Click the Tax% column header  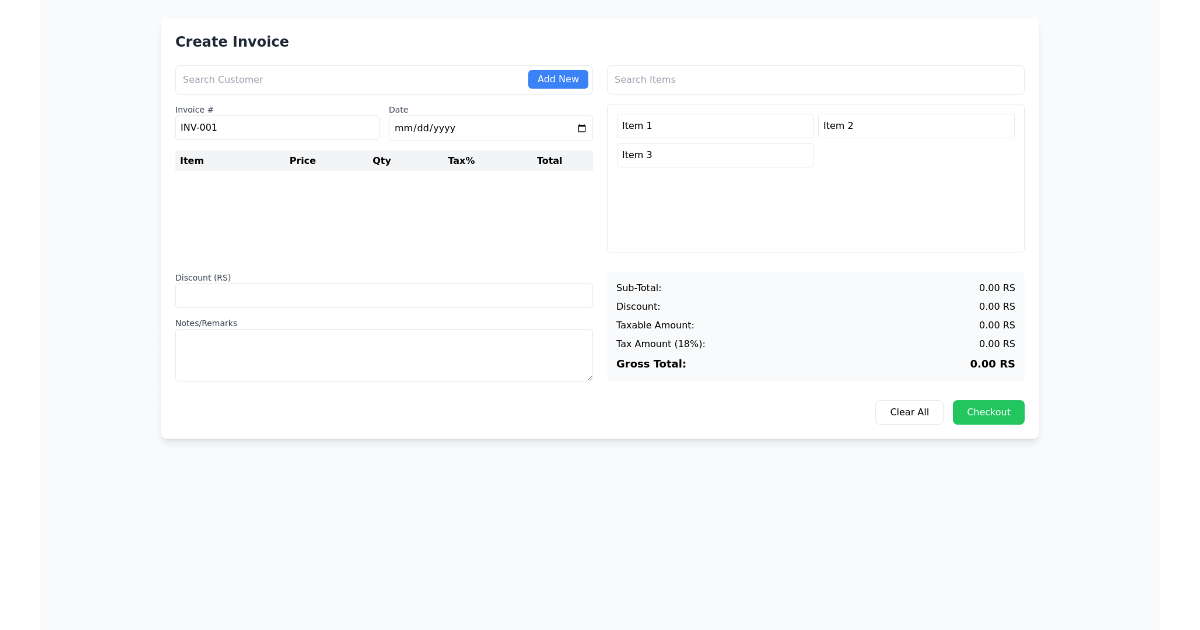tap(461, 161)
